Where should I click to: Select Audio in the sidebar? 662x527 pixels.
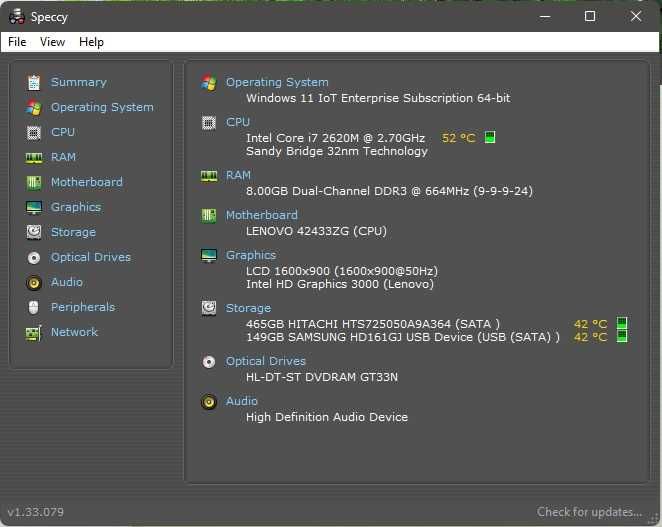[x=67, y=282]
